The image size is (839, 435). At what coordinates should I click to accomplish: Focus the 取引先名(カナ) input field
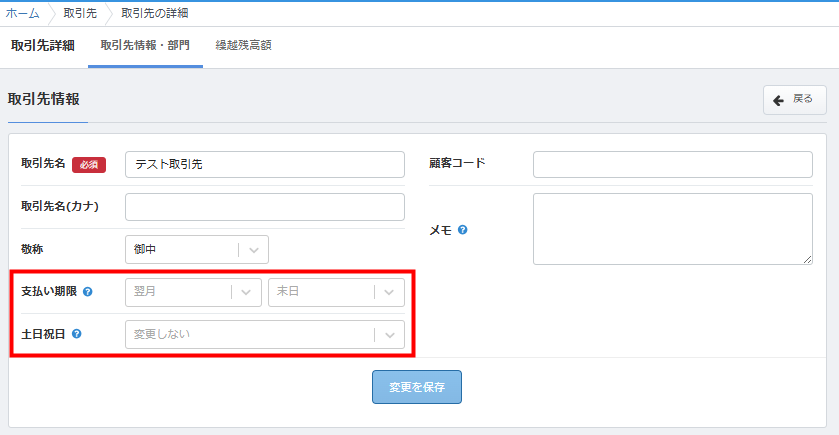tap(264, 206)
